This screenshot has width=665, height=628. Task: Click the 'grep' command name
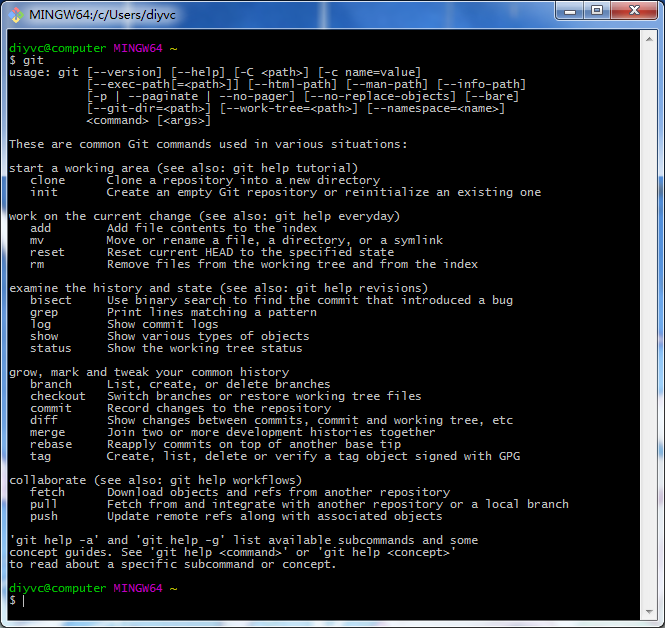[44, 313]
